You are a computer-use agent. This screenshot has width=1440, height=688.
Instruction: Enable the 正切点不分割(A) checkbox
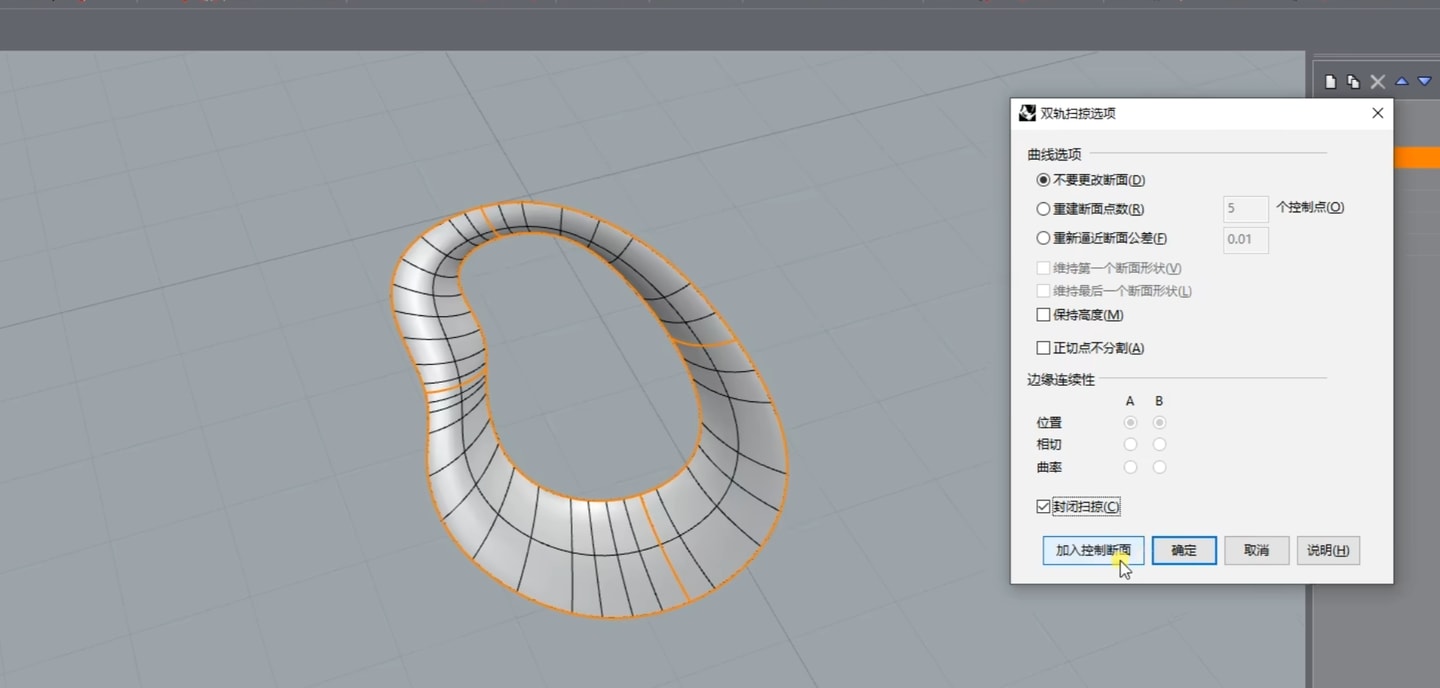[1043, 348]
